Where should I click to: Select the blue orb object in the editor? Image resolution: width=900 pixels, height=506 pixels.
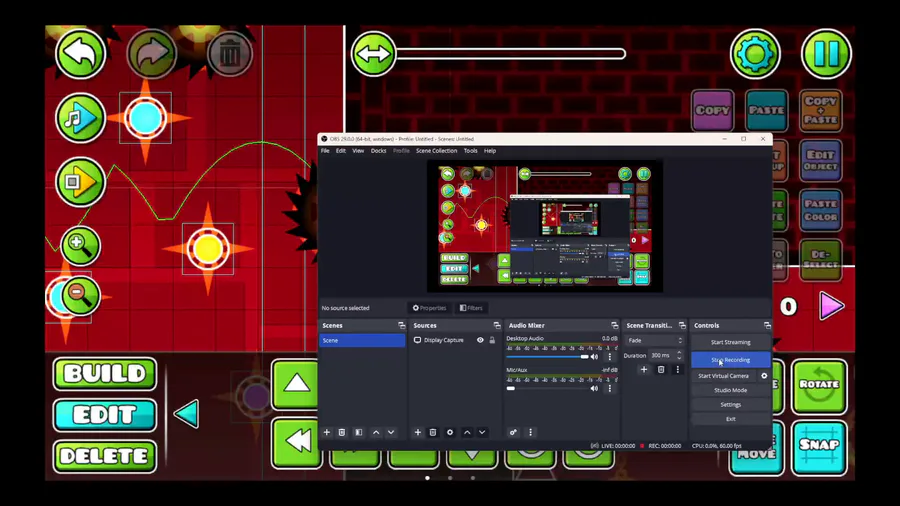tap(145, 118)
